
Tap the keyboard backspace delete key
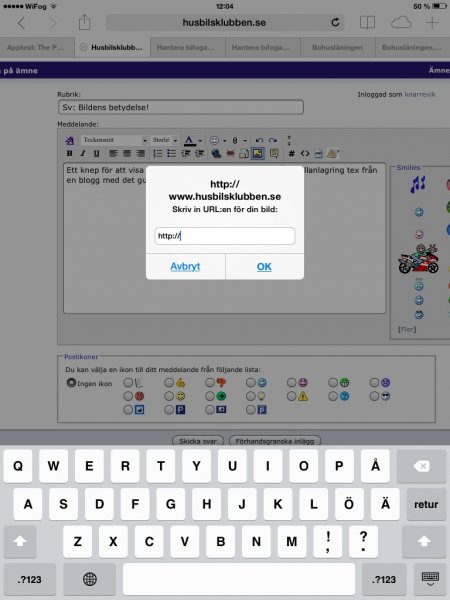point(421,466)
